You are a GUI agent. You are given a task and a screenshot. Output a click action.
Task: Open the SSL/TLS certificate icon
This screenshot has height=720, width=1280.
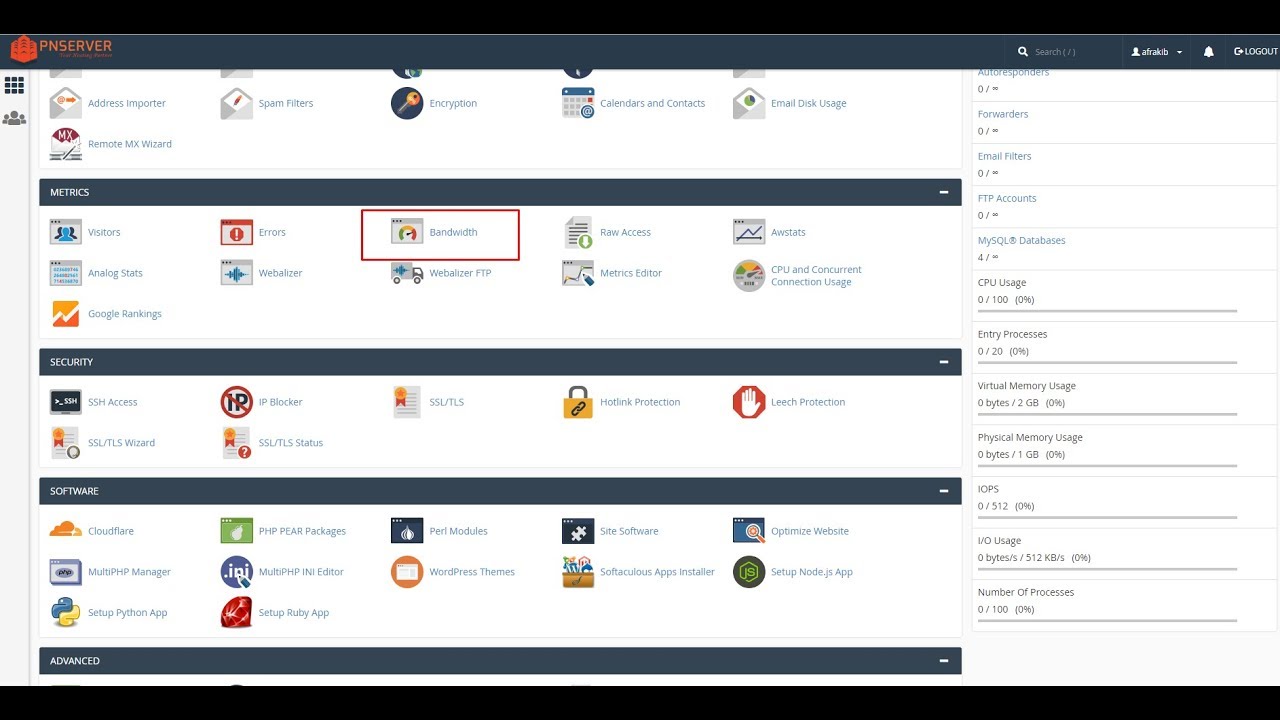click(407, 402)
